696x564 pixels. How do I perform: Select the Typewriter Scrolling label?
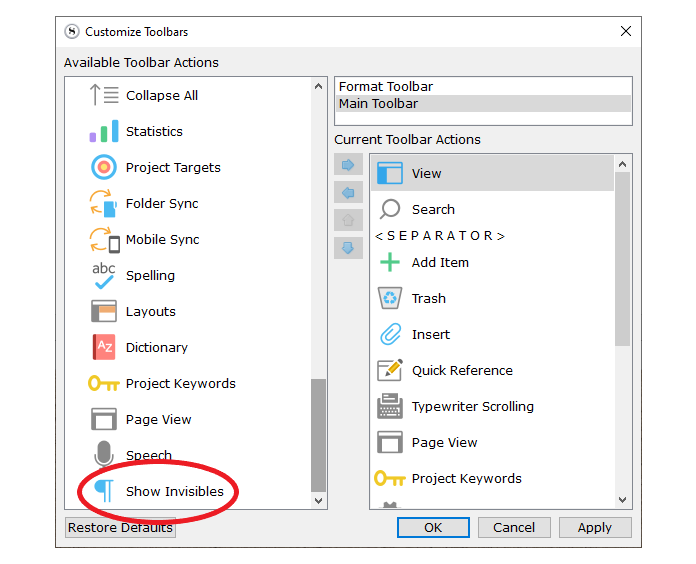coord(473,406)
